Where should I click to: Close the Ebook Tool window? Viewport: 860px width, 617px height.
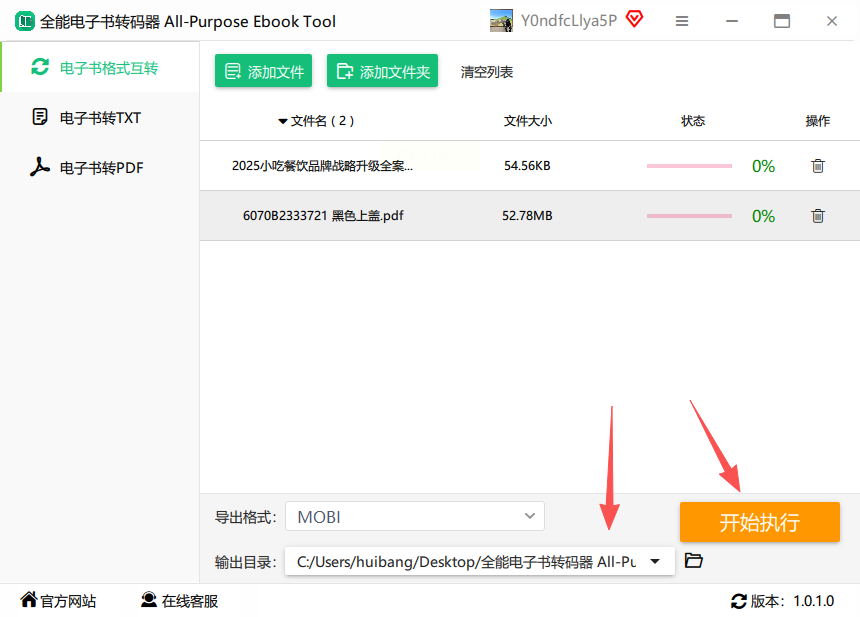[x=831, y=21]
